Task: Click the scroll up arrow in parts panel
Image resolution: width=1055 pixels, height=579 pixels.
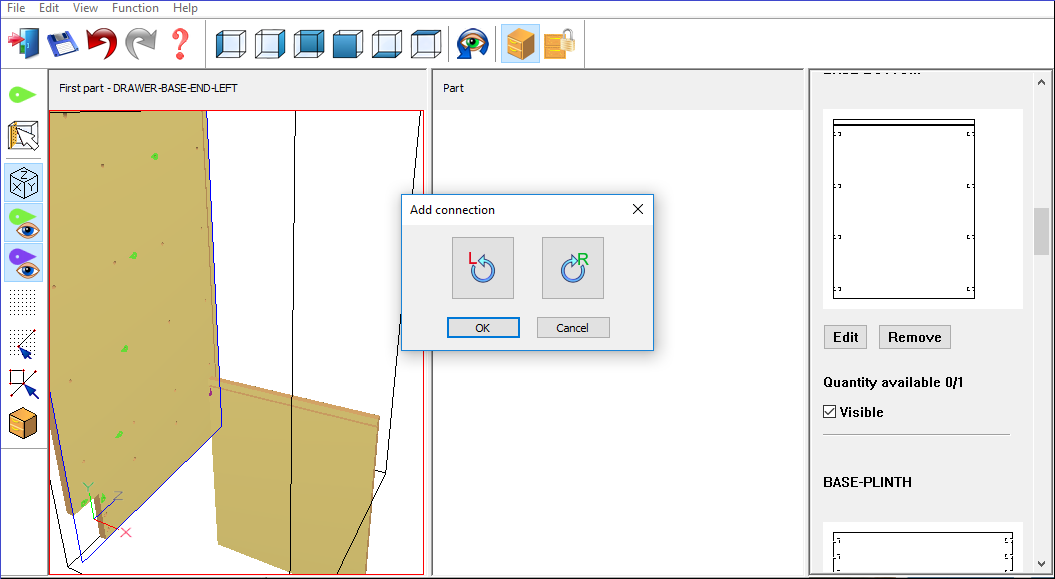Action: pyautogui.click(x=1041, y=81)
